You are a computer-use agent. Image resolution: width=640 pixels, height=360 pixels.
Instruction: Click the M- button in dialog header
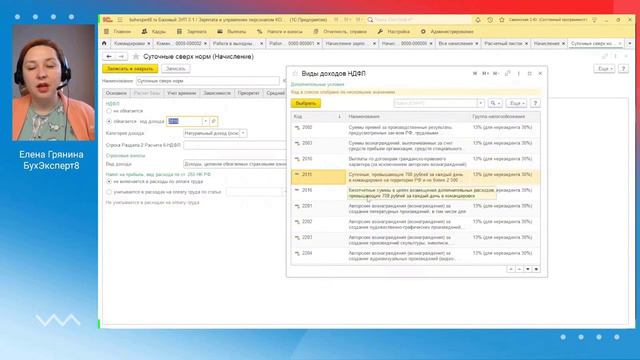pyautogui.click(x=496, y=73)
